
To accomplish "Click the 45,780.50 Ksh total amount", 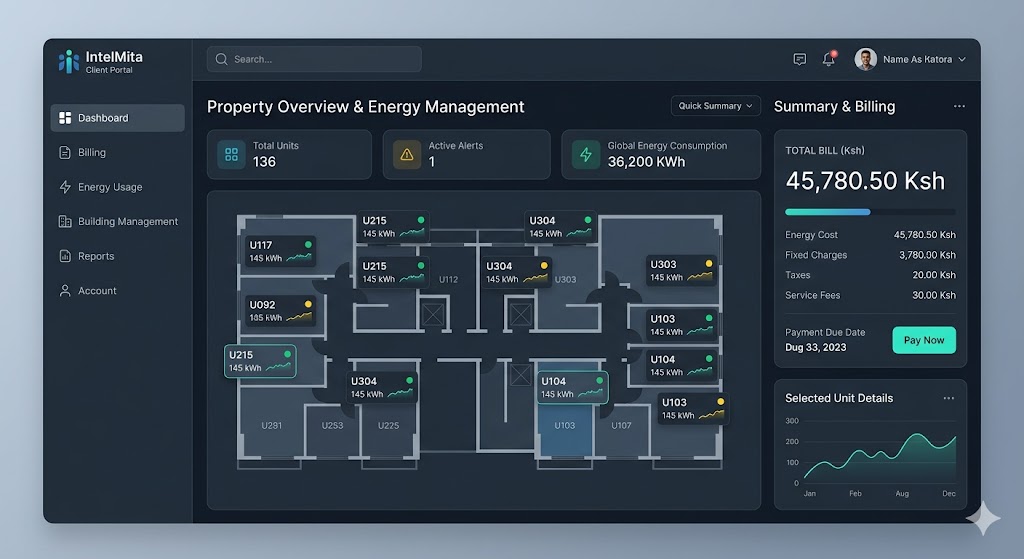I will tap(865, 181).
